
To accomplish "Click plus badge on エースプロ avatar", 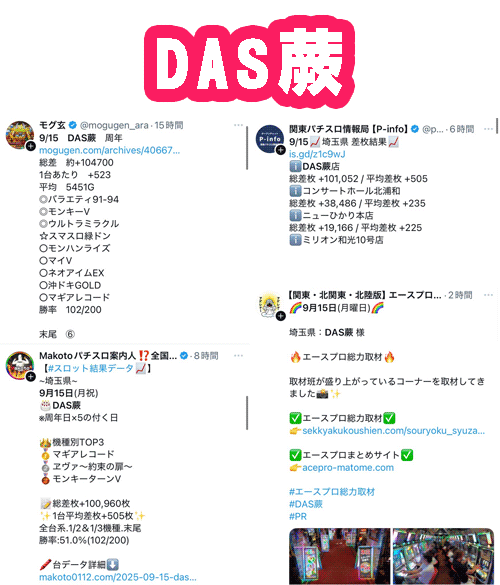I will (281, 316).
